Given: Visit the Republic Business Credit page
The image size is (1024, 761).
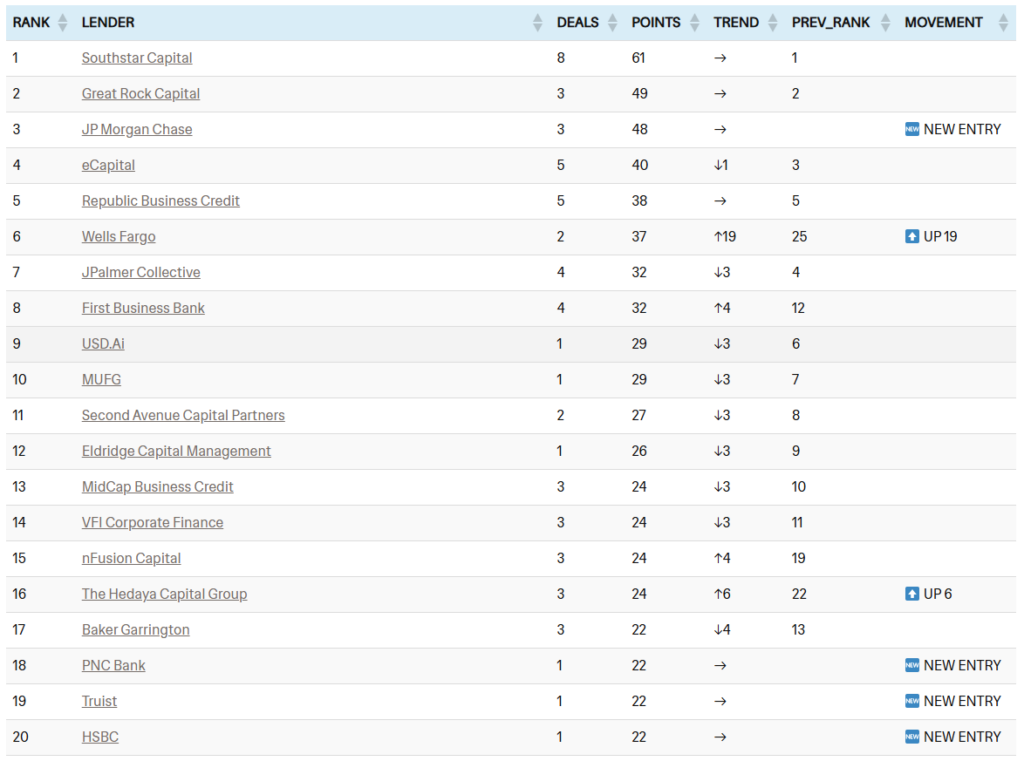Looking at the screenshot, I should click(x=161, y=201).
